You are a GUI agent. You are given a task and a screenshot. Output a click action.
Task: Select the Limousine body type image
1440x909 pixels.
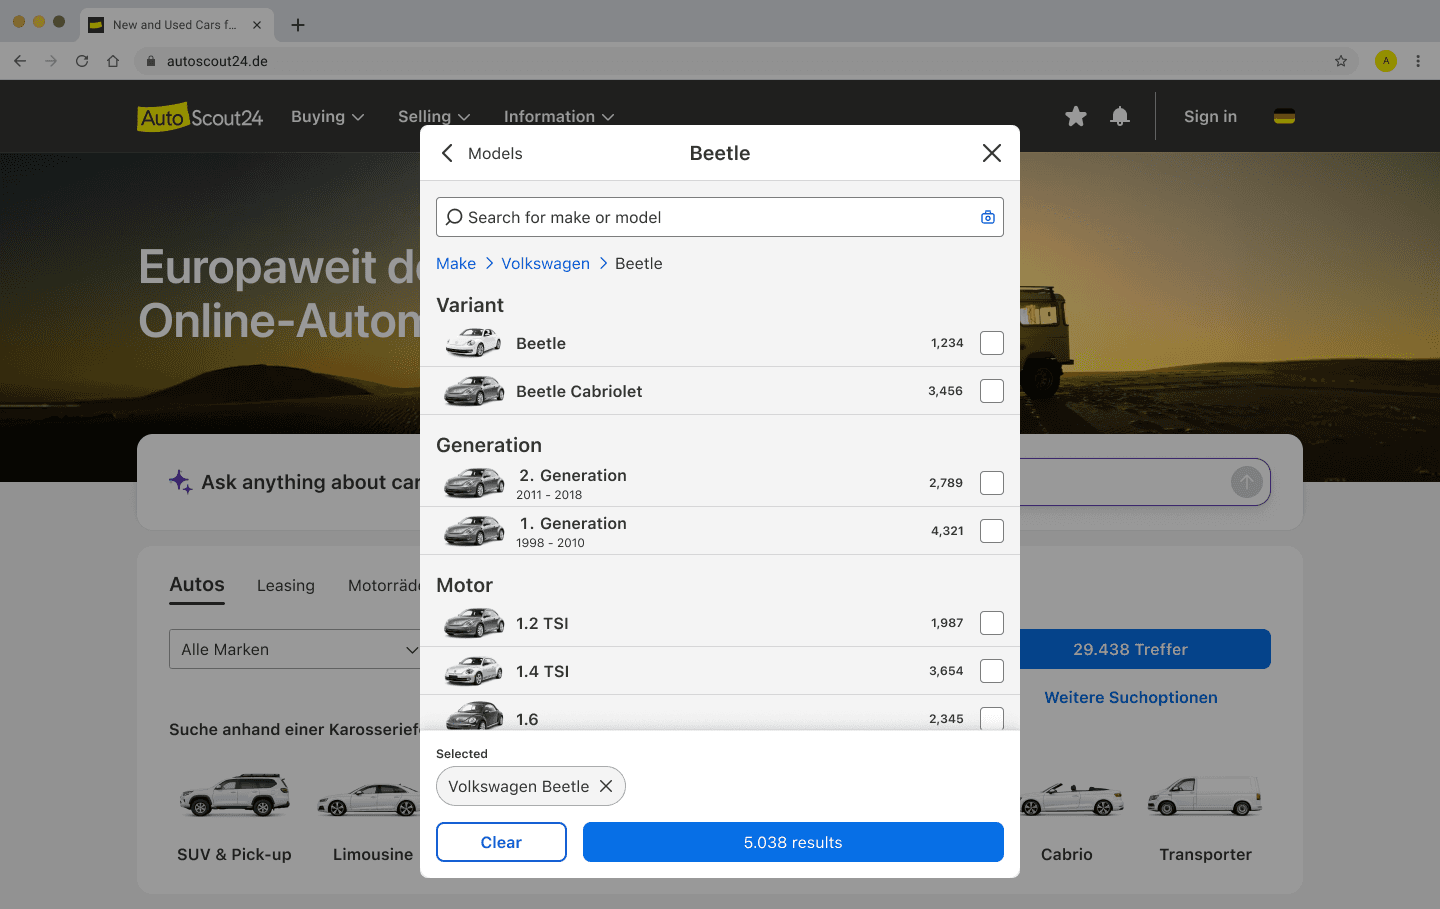368,800
